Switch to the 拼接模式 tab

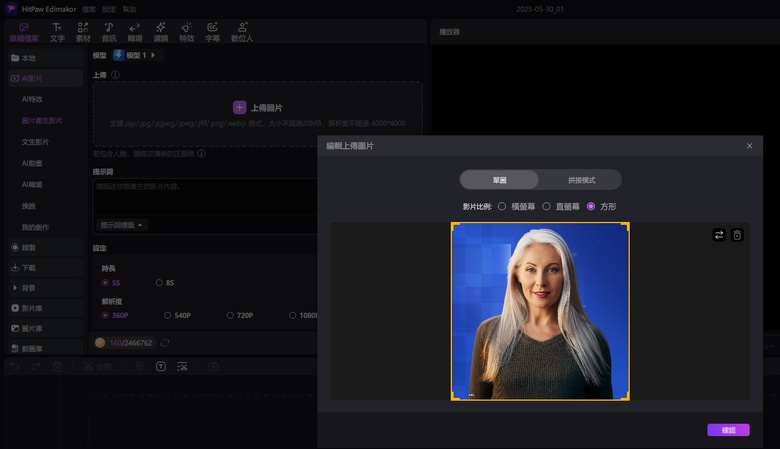click(581, 180)
